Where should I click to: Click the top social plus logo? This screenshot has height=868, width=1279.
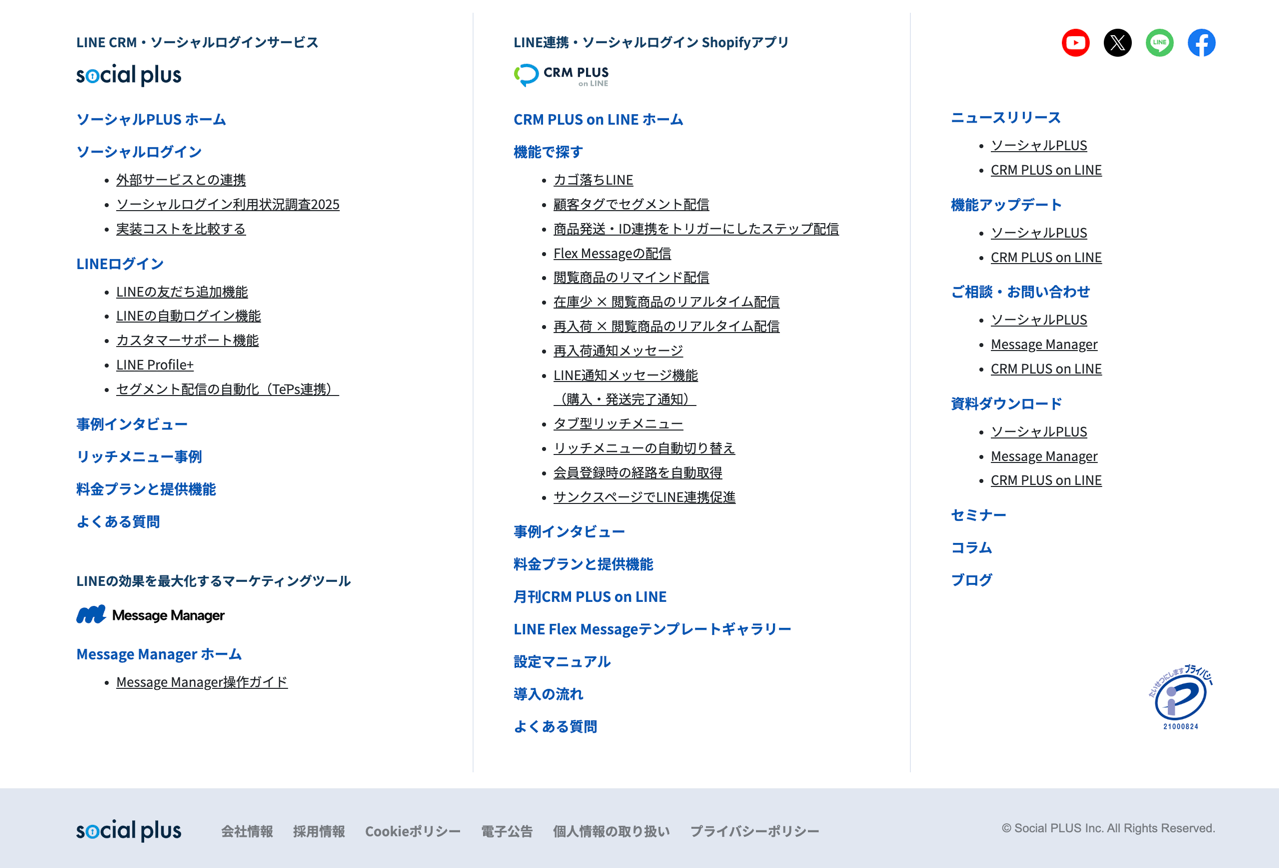(x=129, y=76)
